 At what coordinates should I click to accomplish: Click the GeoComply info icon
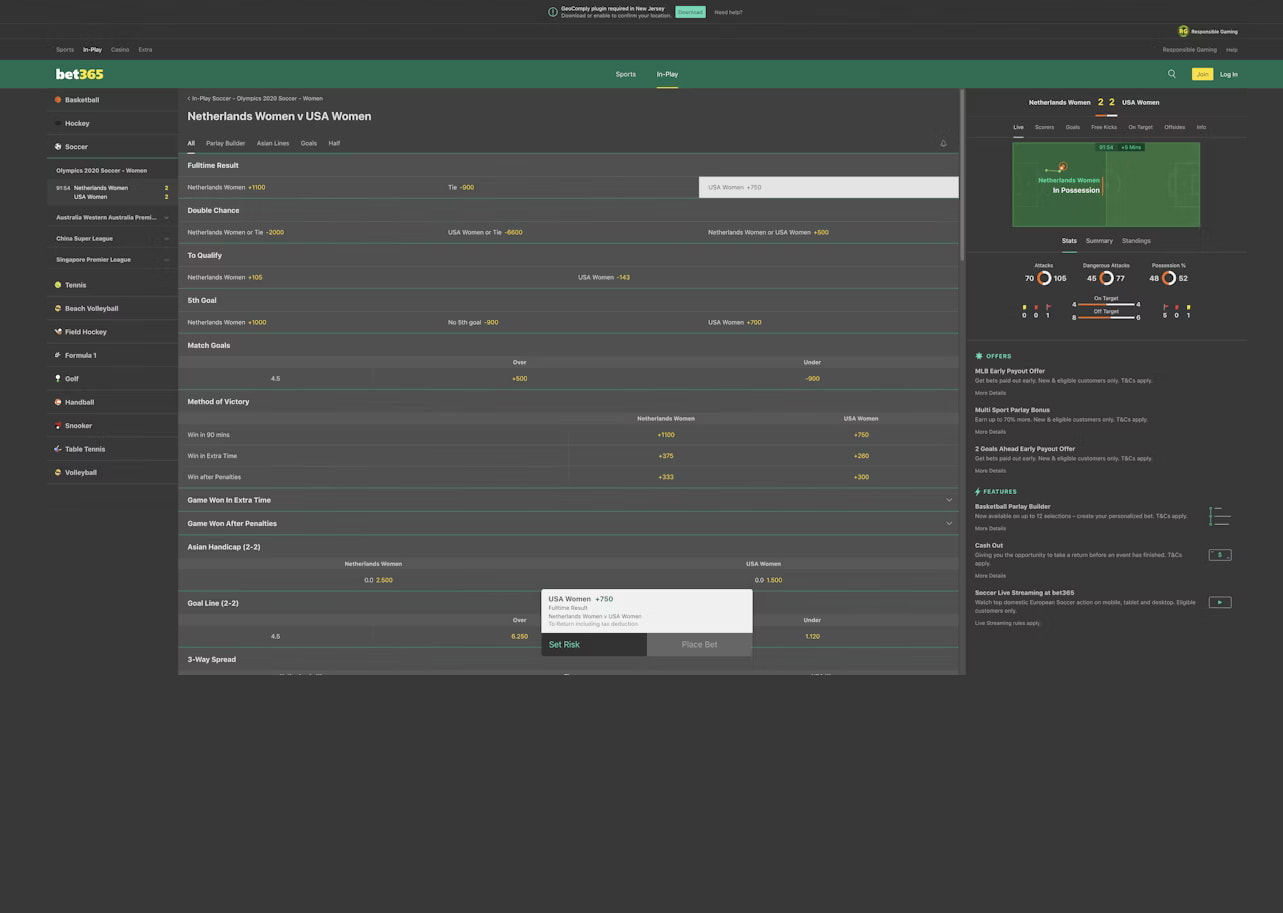click(553, 12)
